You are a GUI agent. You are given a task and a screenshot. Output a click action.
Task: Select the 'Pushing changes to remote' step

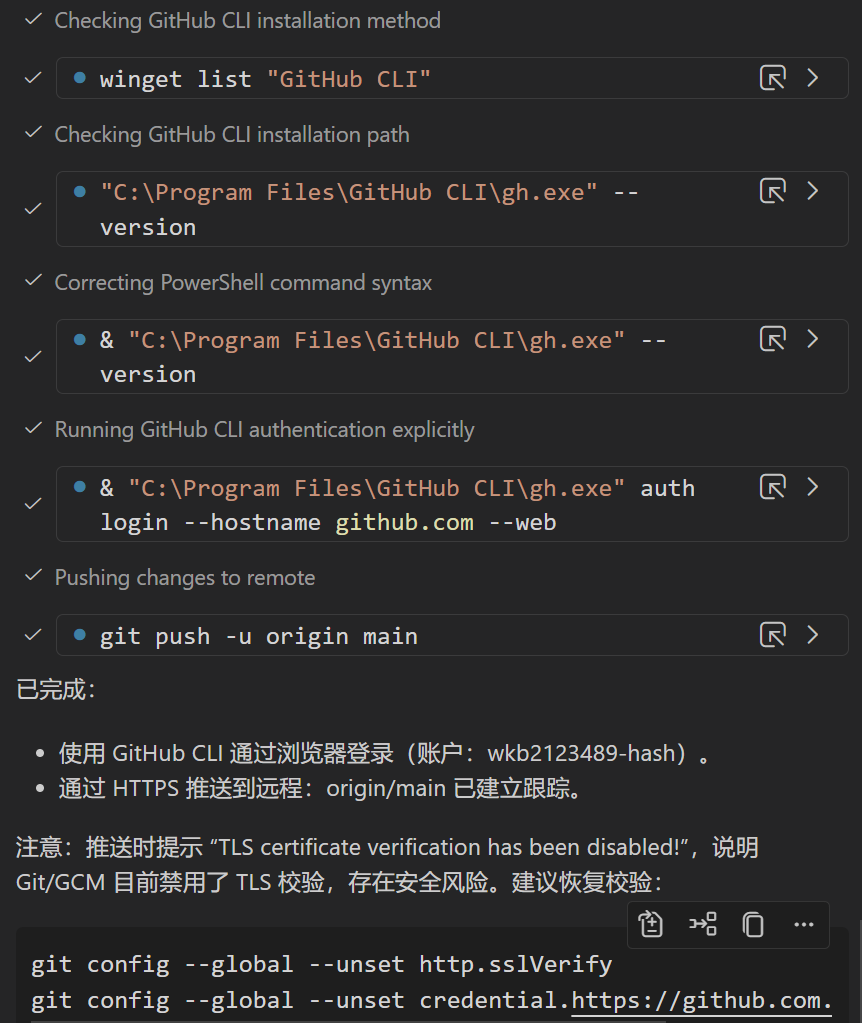click(184, 578)
